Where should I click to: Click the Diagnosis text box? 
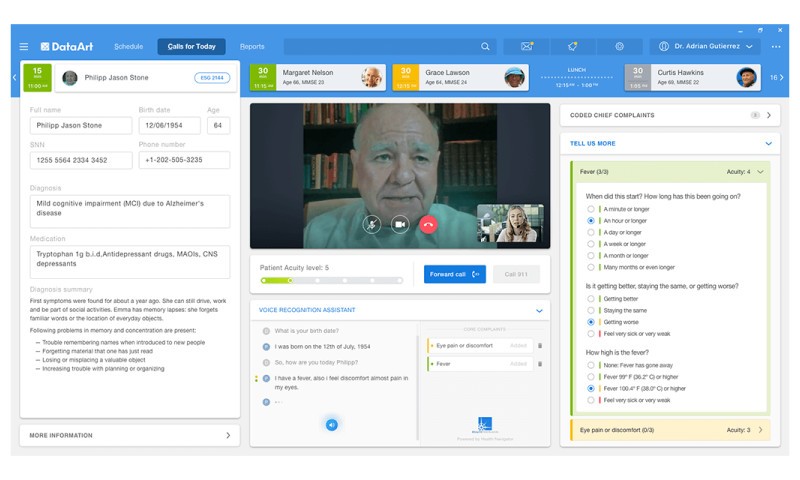(130, 211)
